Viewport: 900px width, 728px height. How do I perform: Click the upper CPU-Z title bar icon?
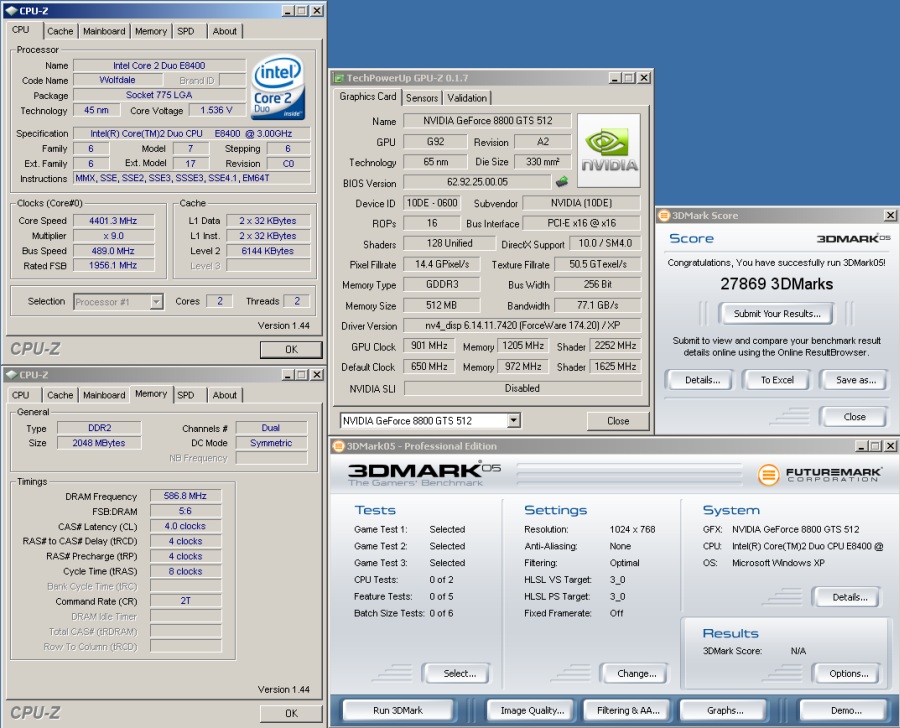point(11,10)
